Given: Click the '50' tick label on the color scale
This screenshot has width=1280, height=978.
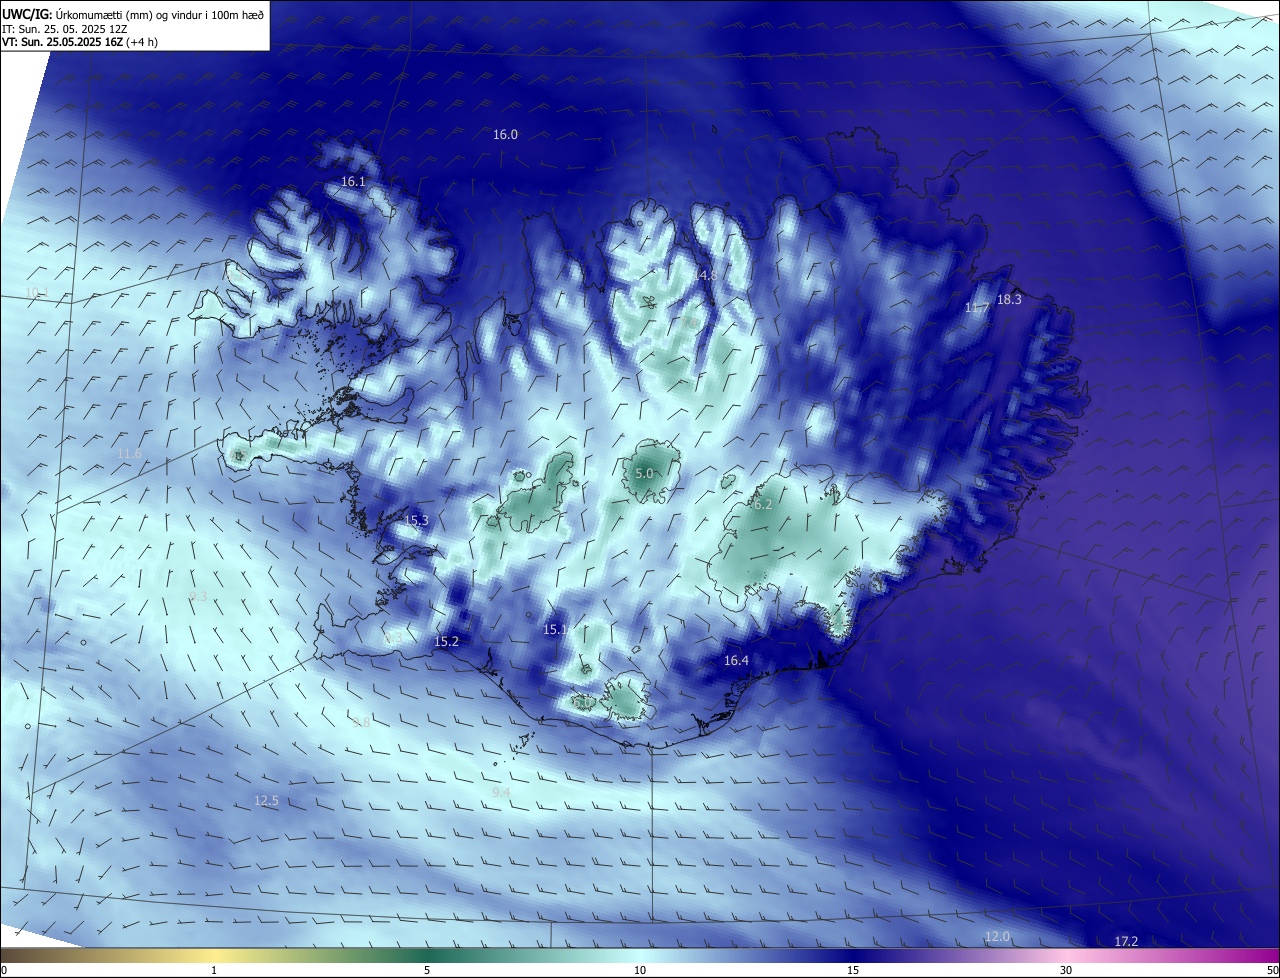Looking at the screenshot, I should coord(1272,970).
